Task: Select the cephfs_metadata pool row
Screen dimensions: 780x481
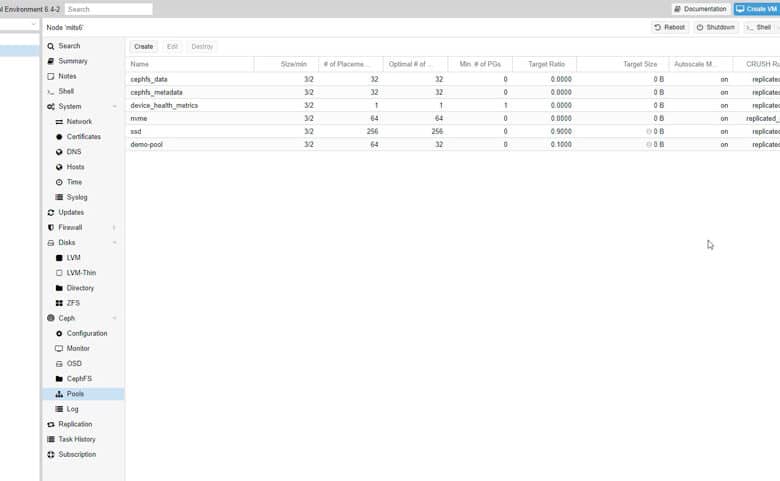Action: click(x=453, y=92)
